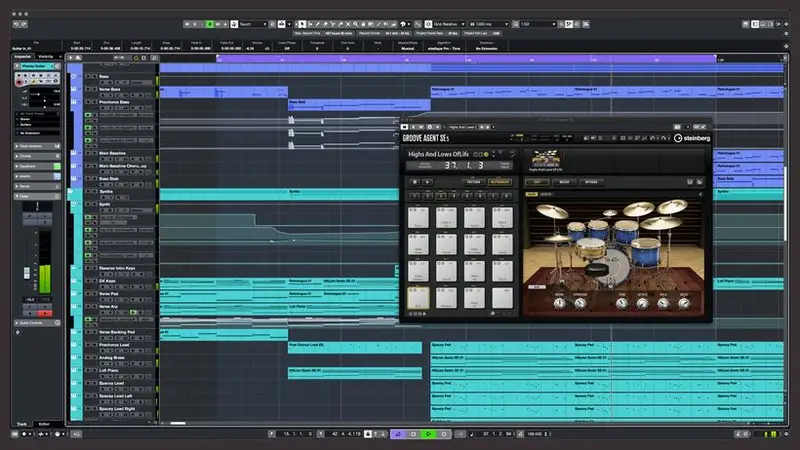Open the Mixer page in Groove Agent
Viewport: 800px width, 450px height.
point(564,182)
